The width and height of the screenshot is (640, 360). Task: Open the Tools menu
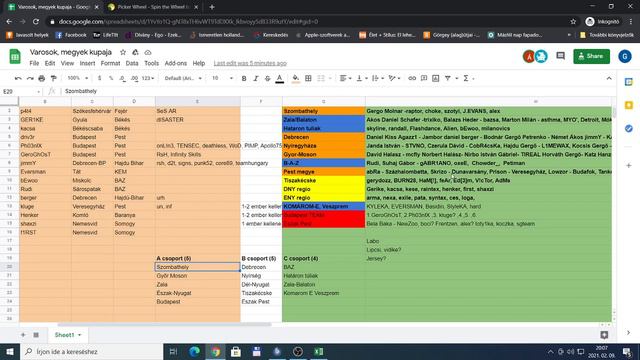click(151, 63)
